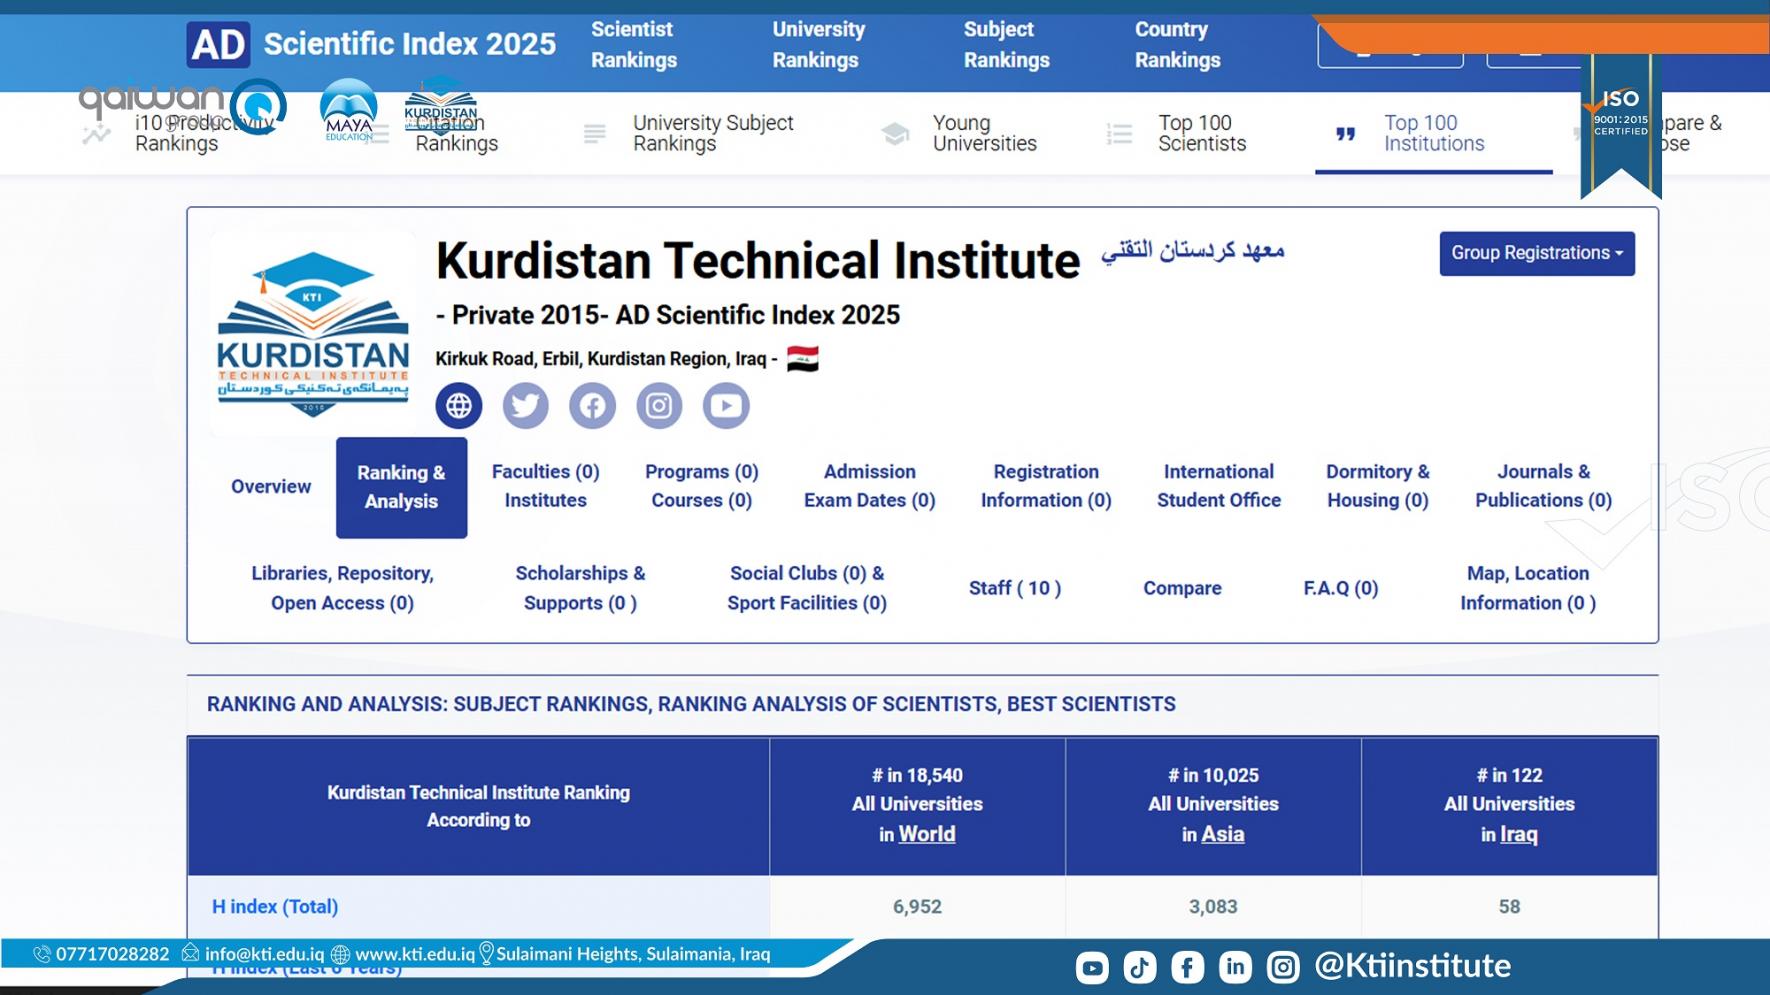Go to University Subject Rankings
Screen dimensions: 1770x995
(x=713, y=133)
